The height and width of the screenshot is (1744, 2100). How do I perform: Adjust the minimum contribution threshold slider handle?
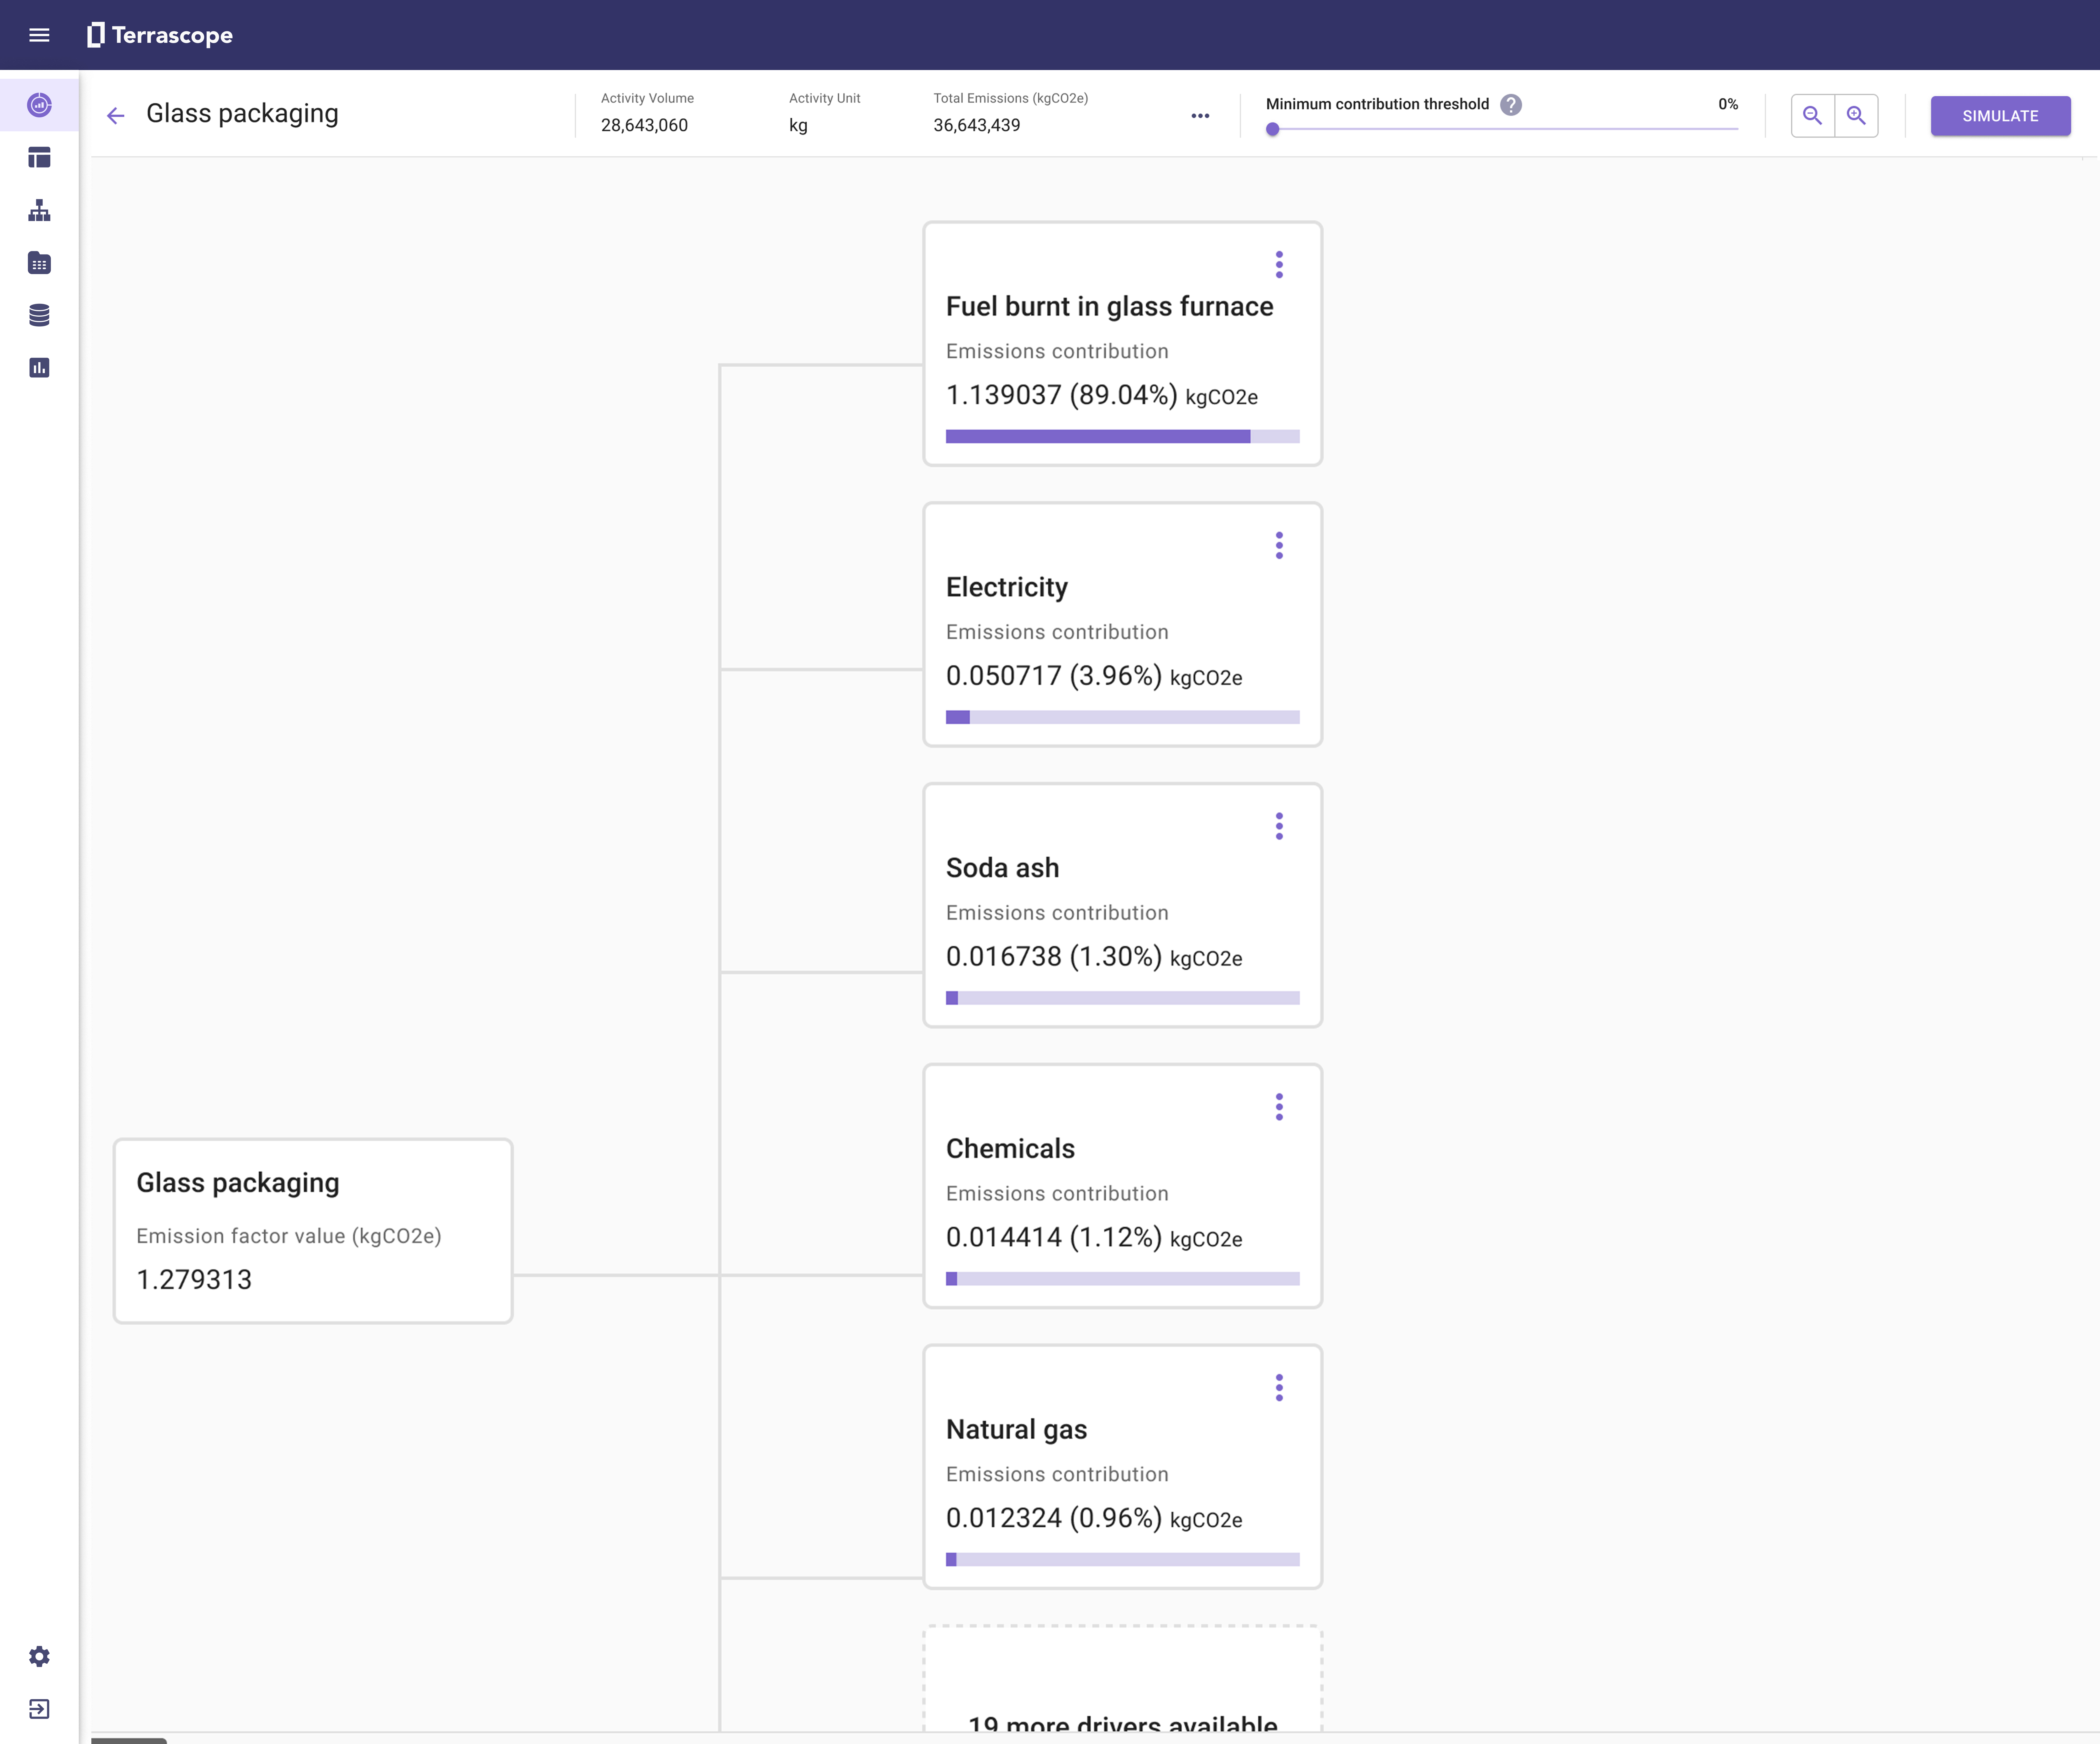pyautogui.click(x=1272, y=129)
